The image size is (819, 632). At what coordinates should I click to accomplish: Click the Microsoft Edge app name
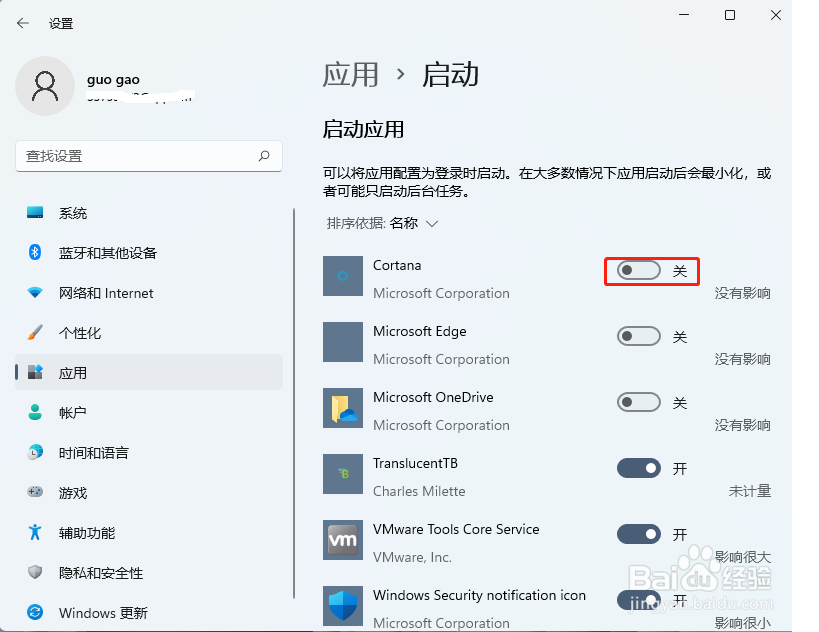(419, 332)
